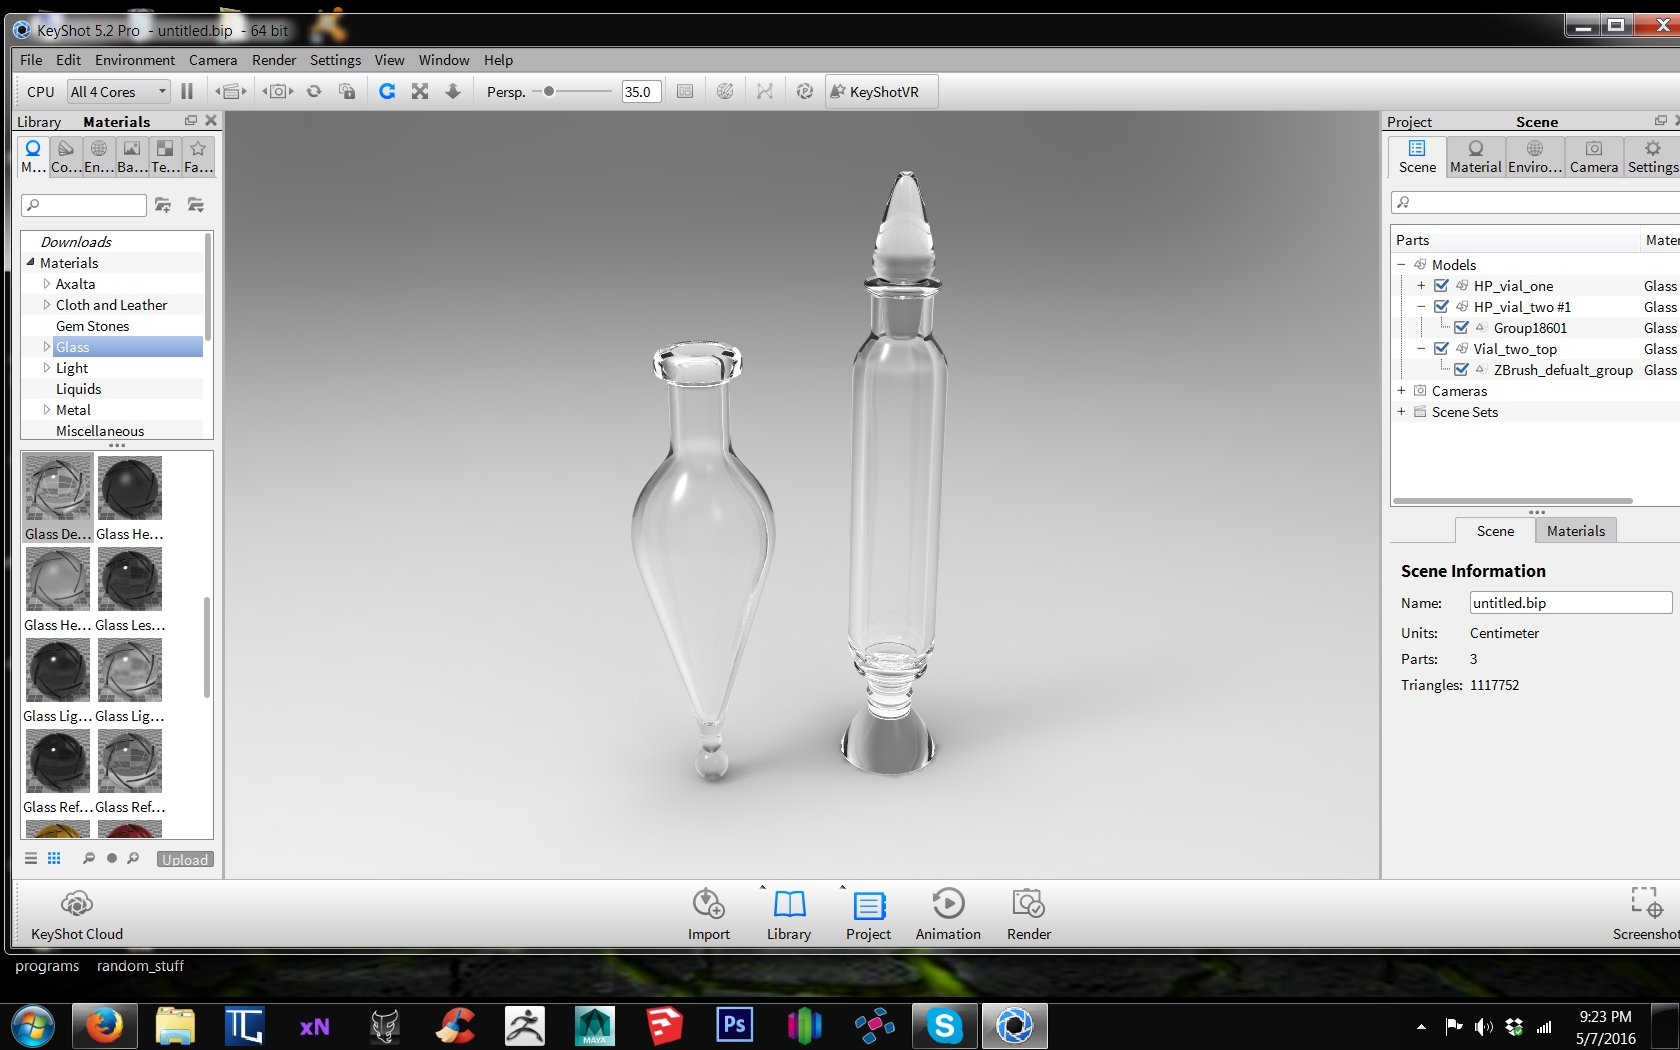Open the Environment menu

click(x=135, y=60)
